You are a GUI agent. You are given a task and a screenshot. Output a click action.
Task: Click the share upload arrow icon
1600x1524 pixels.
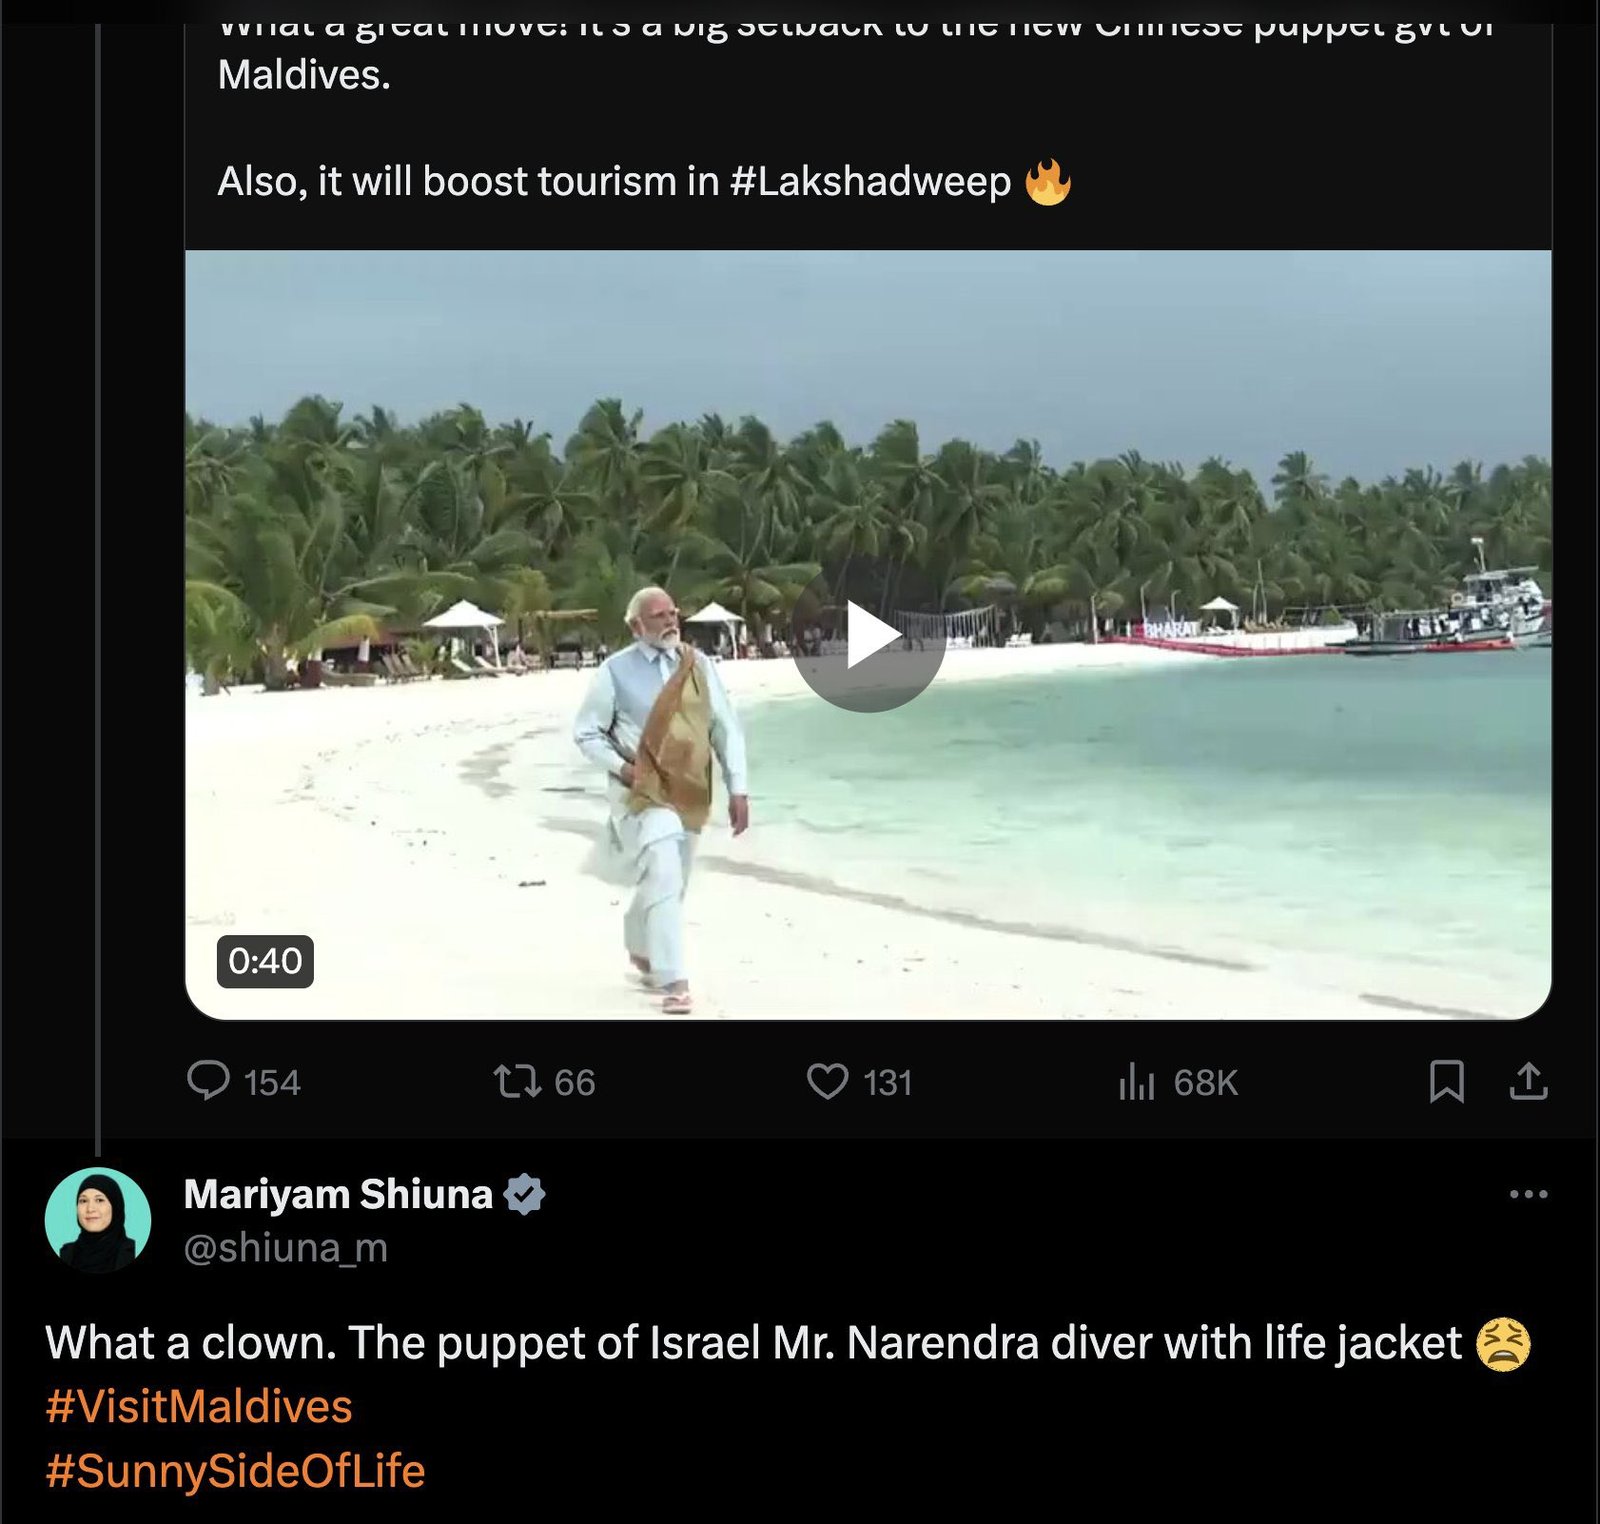pyautogui.click(x=1528, y=1081)
